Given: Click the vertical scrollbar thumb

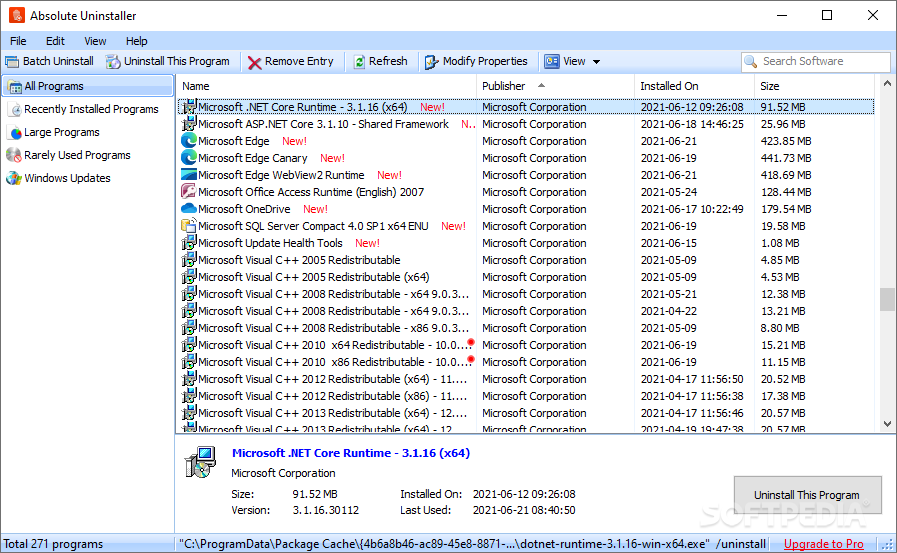Looking at the screenshot, I should coord(887,299).
